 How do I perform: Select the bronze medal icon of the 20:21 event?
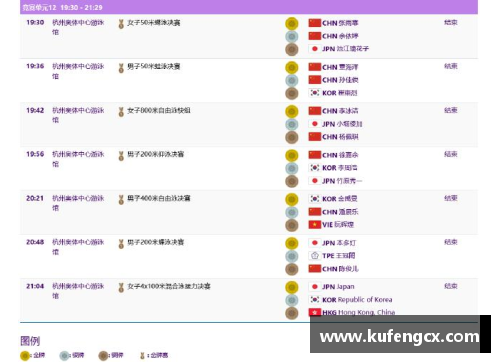(x=292, y=225)
